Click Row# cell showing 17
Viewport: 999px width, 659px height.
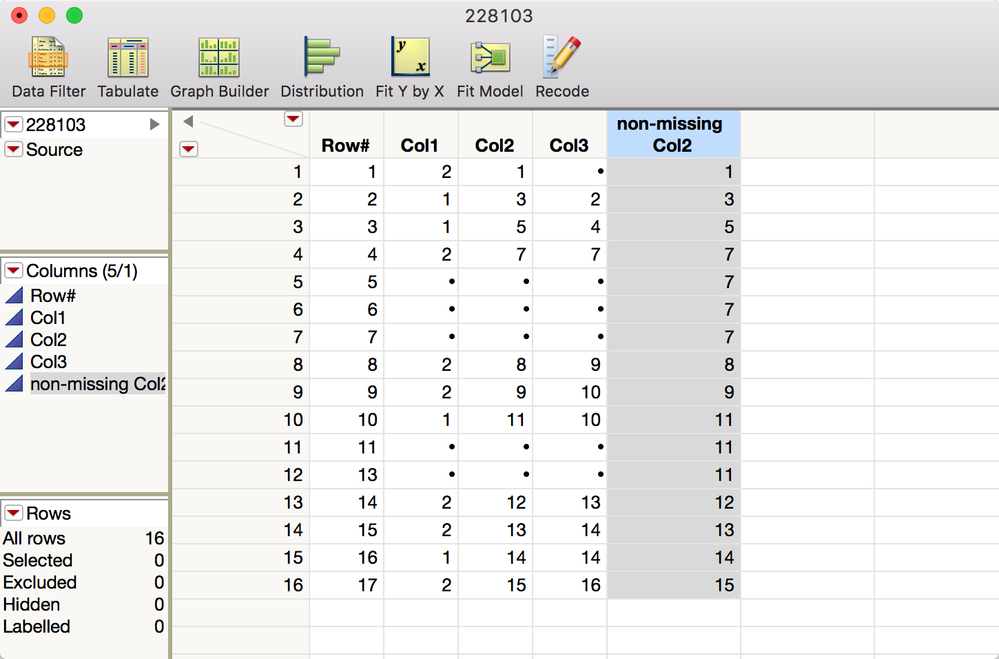click(x=346, y=585)
